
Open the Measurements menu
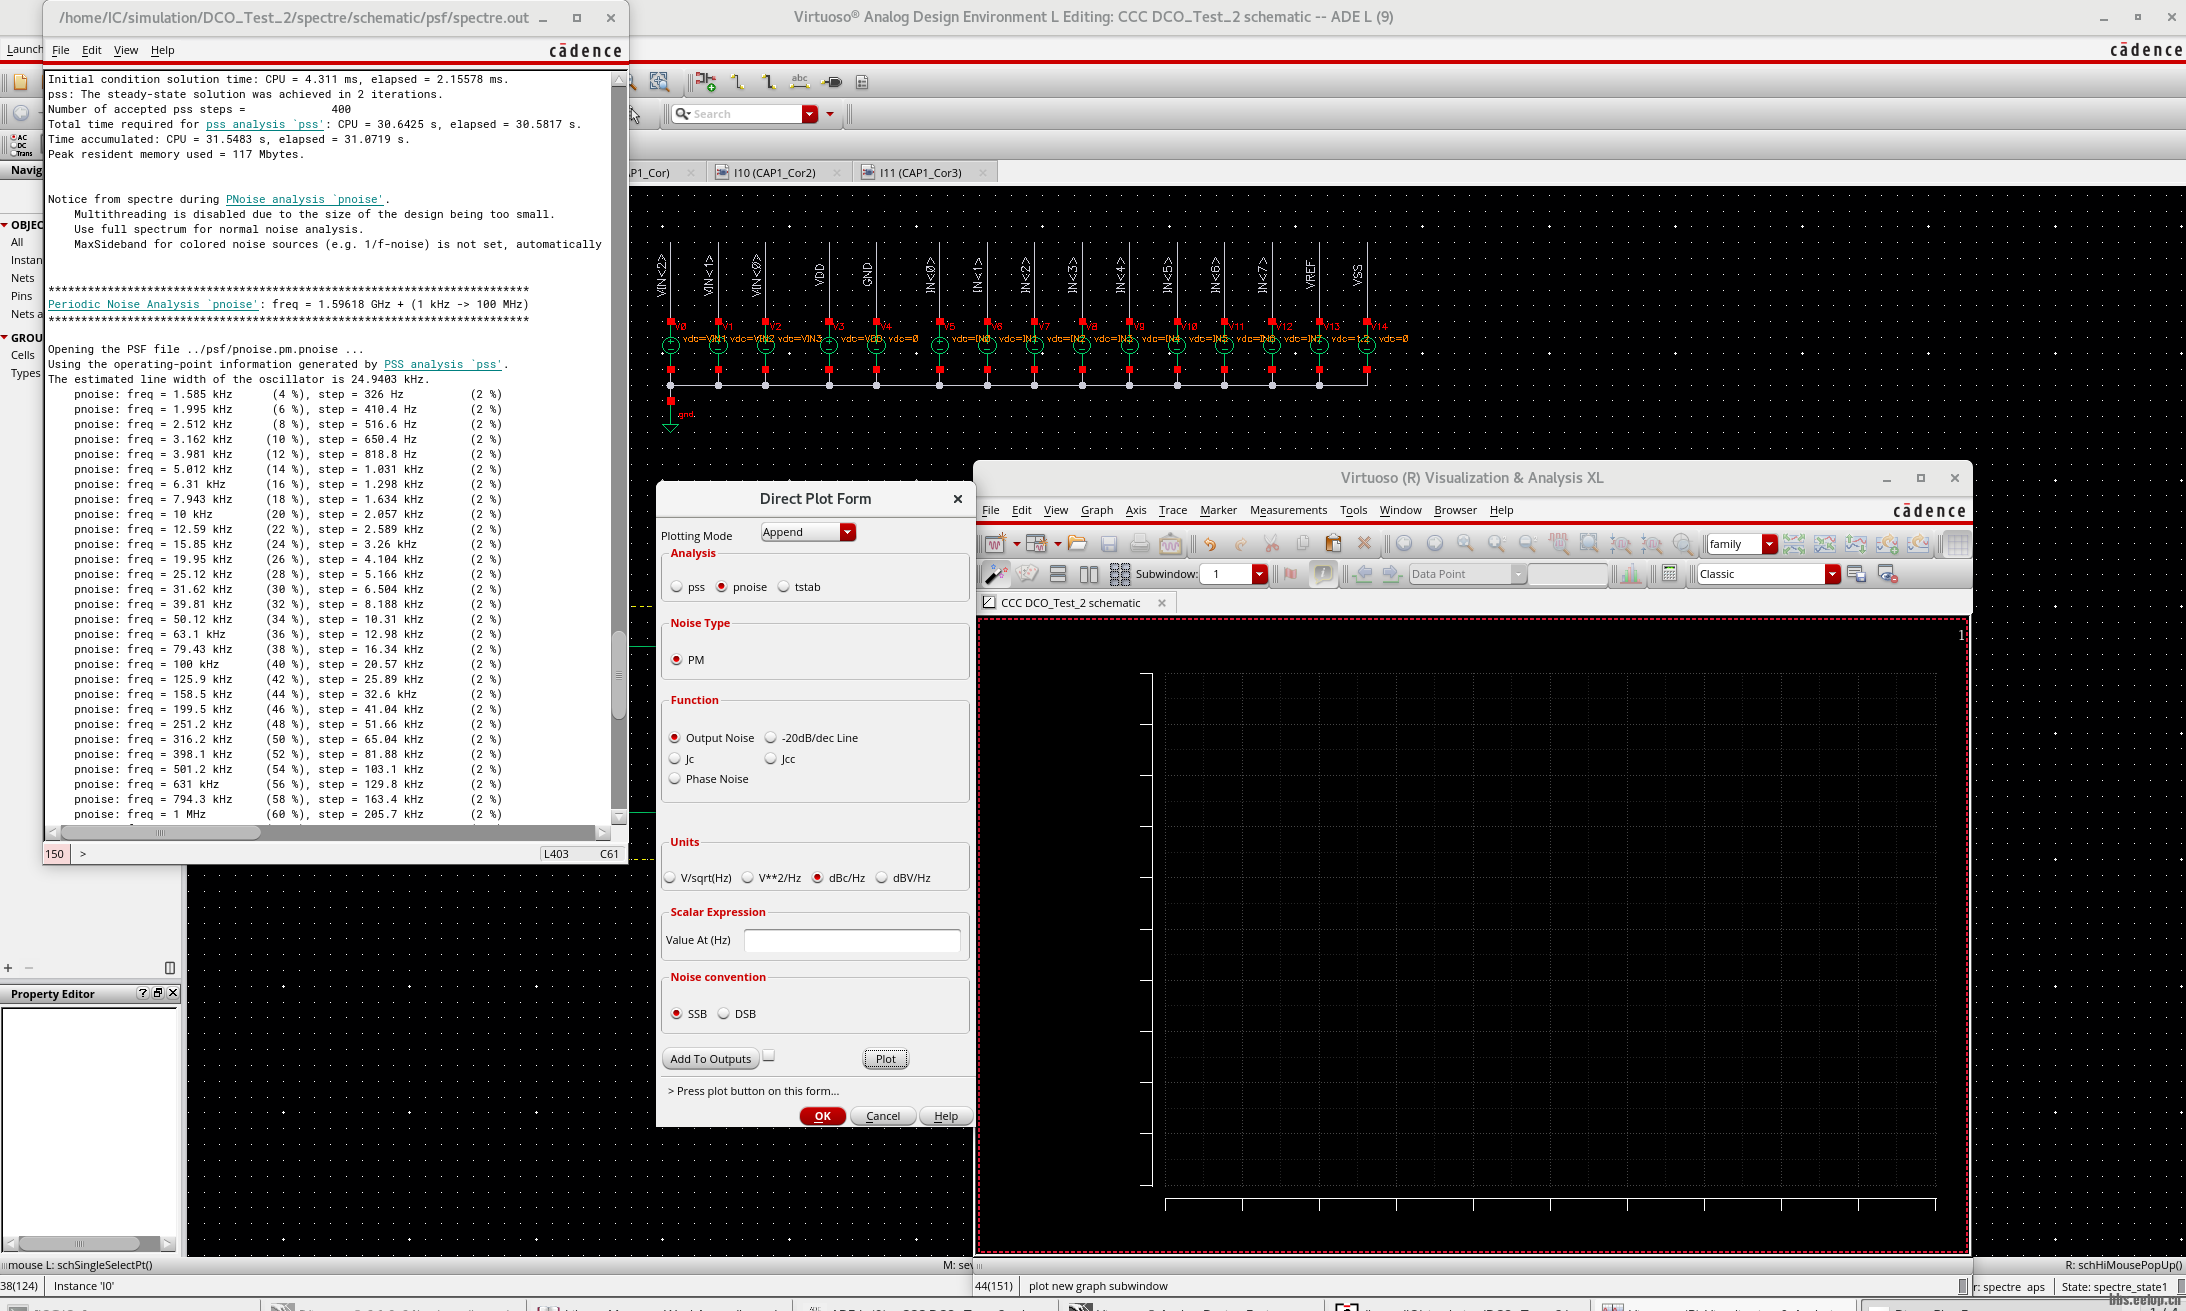coord(1288,510)
